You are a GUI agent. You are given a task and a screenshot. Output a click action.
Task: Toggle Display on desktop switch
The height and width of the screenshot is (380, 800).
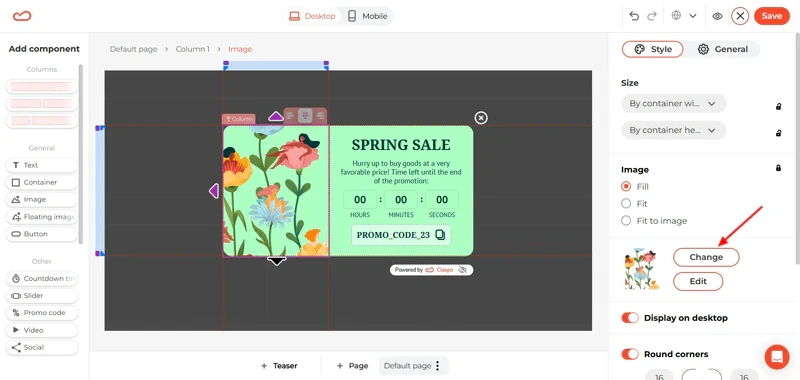click(630, 318)
